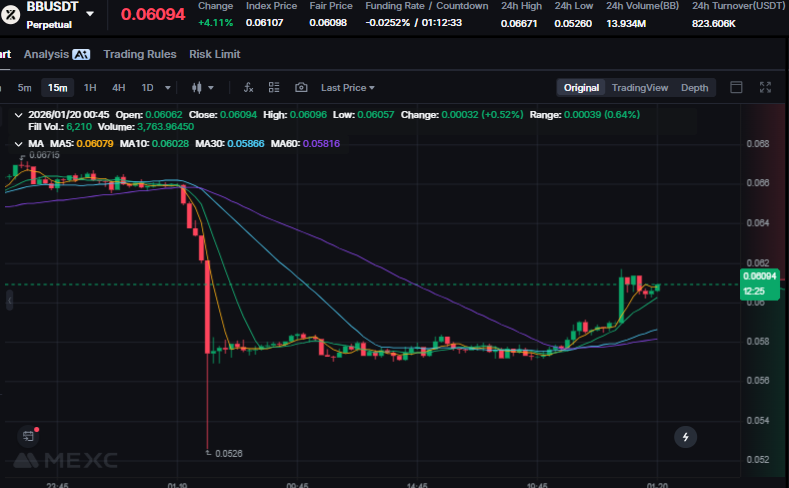Click the chart high marker 0.06715

click(x=44, y=155)
